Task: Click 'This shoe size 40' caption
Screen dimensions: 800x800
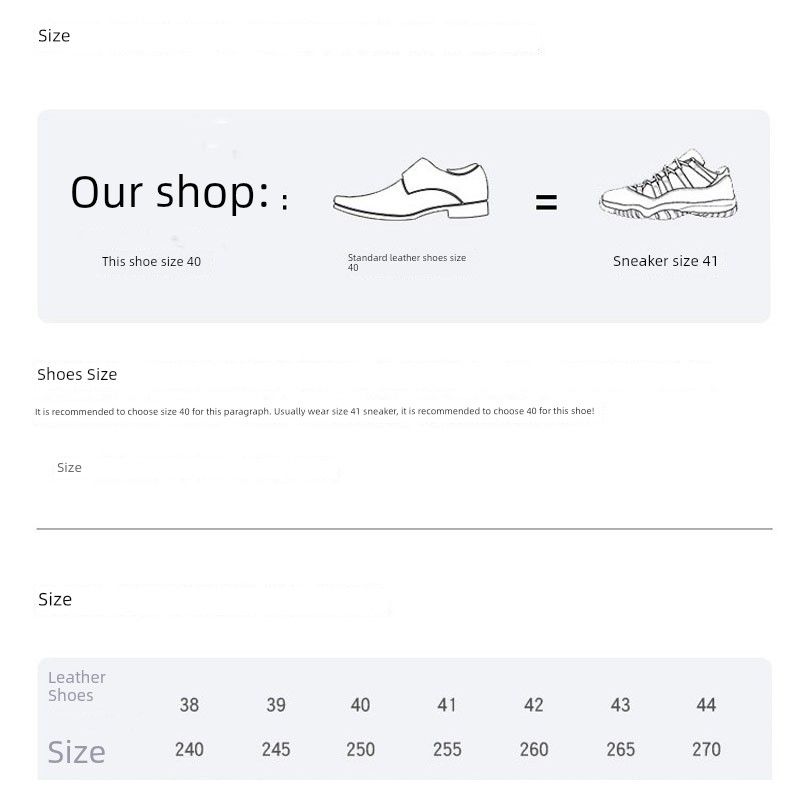Action: pyautogui.click(x=151, y=262)
